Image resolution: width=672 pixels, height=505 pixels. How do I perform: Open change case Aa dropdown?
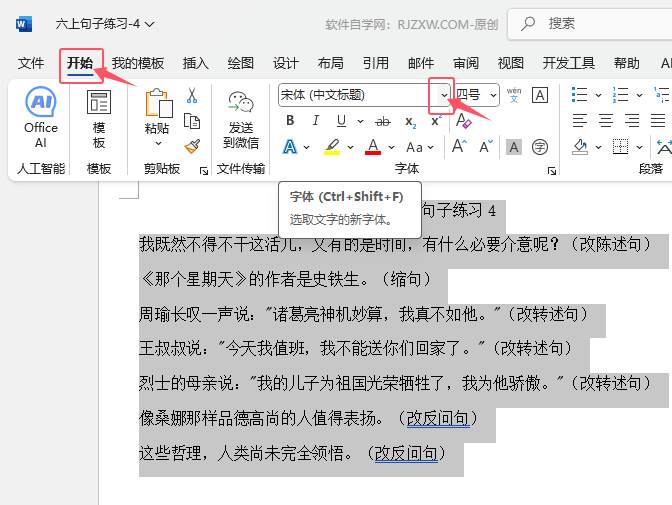[420, 147]
